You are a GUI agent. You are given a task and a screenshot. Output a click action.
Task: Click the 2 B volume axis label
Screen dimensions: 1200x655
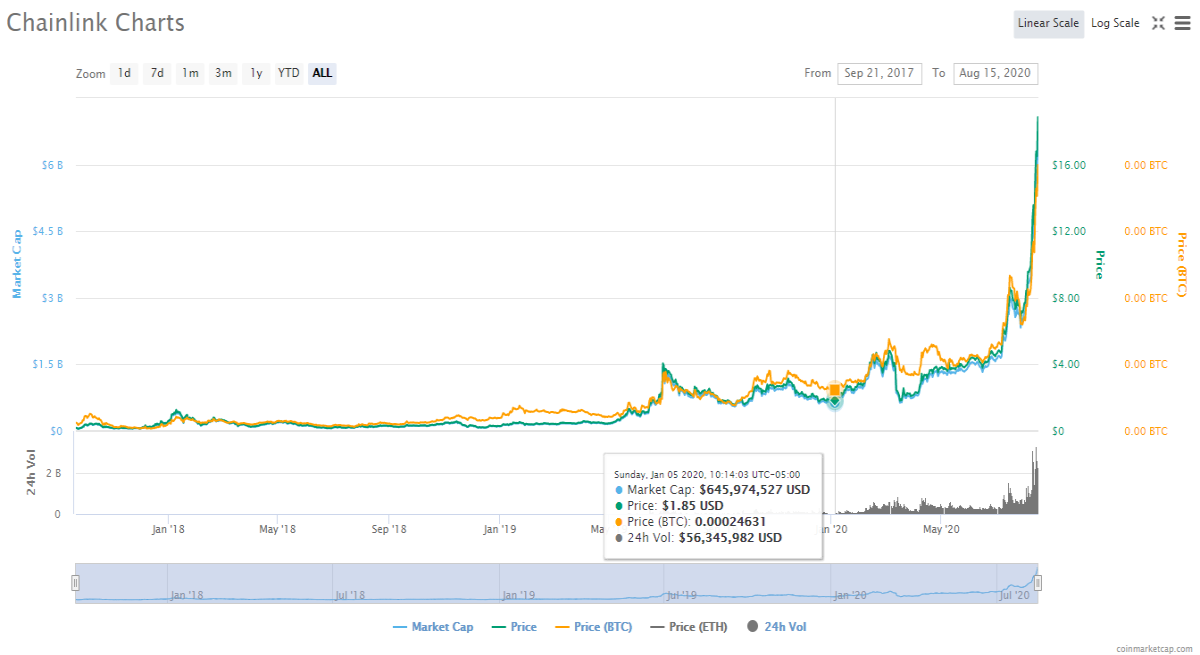(x=53, y=473)
